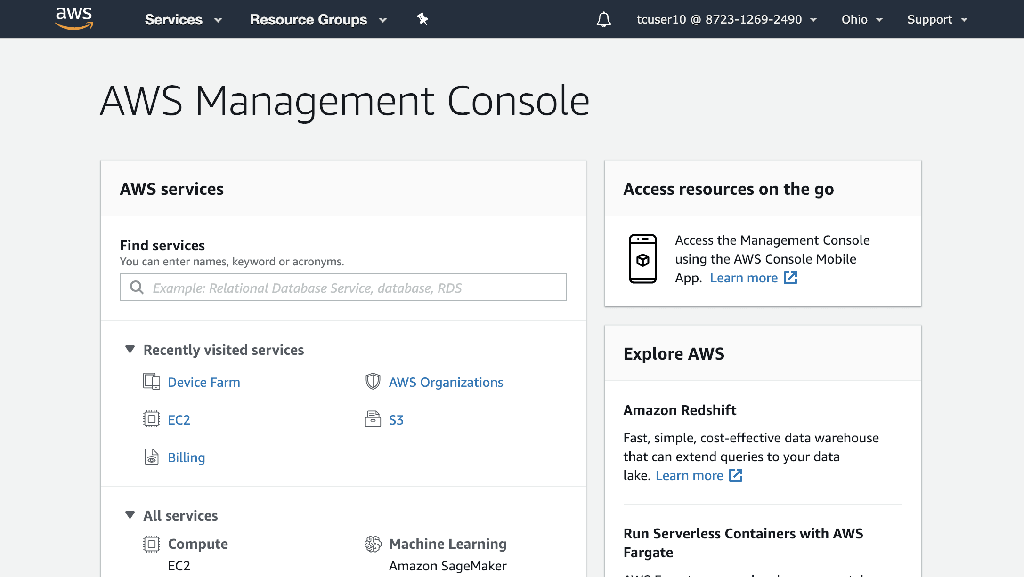Open the S3 link

(396, 420)
